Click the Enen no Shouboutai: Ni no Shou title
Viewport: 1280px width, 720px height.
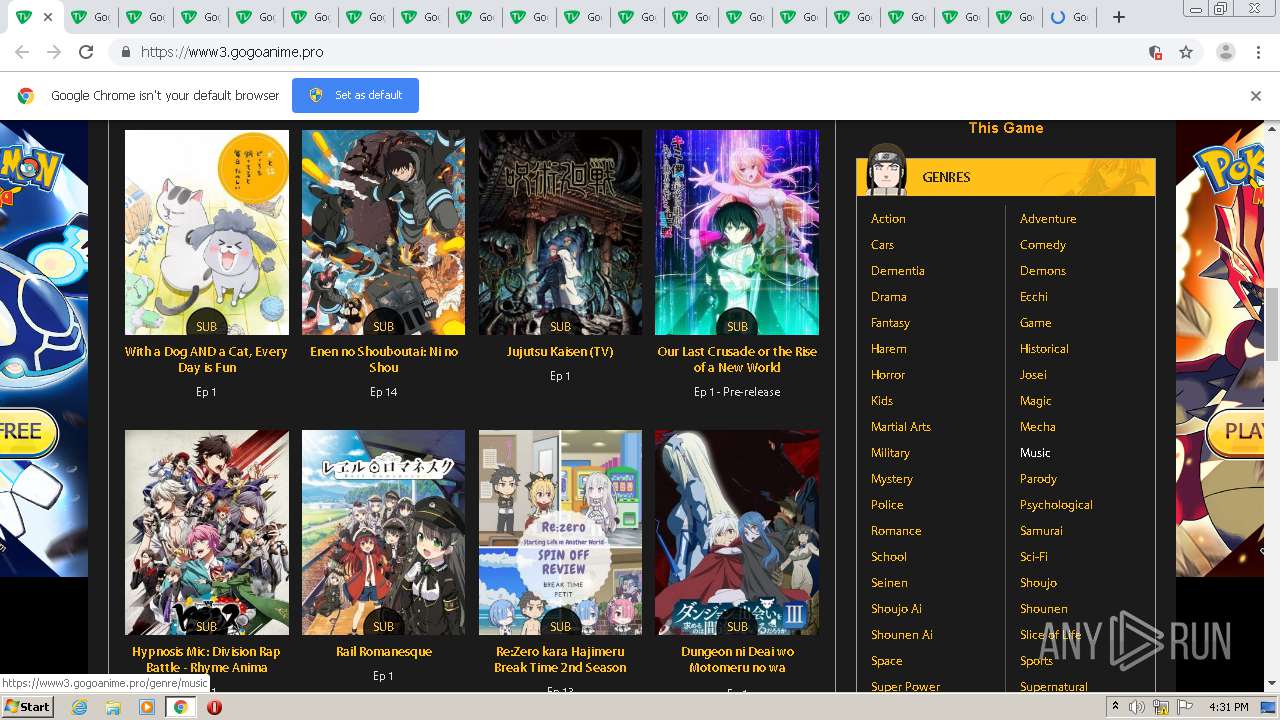pos(384,360)
